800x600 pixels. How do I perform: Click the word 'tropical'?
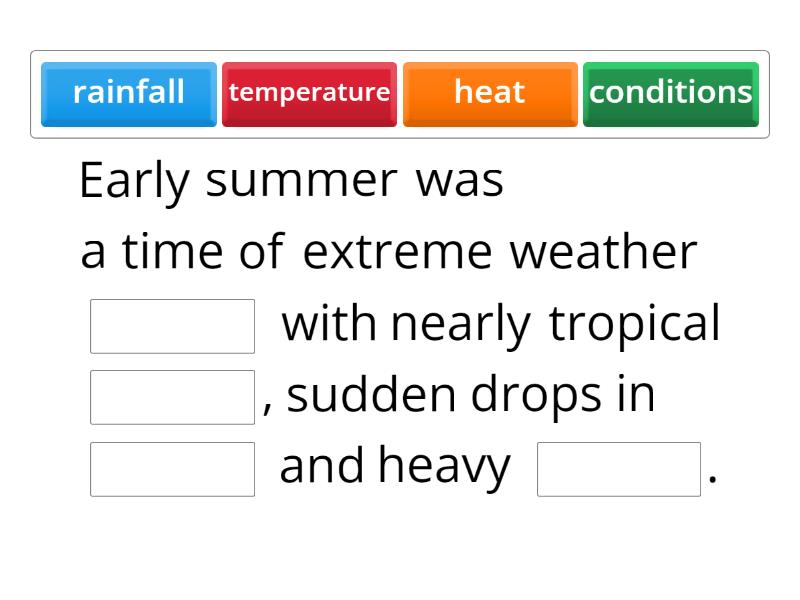click(634, 324)
